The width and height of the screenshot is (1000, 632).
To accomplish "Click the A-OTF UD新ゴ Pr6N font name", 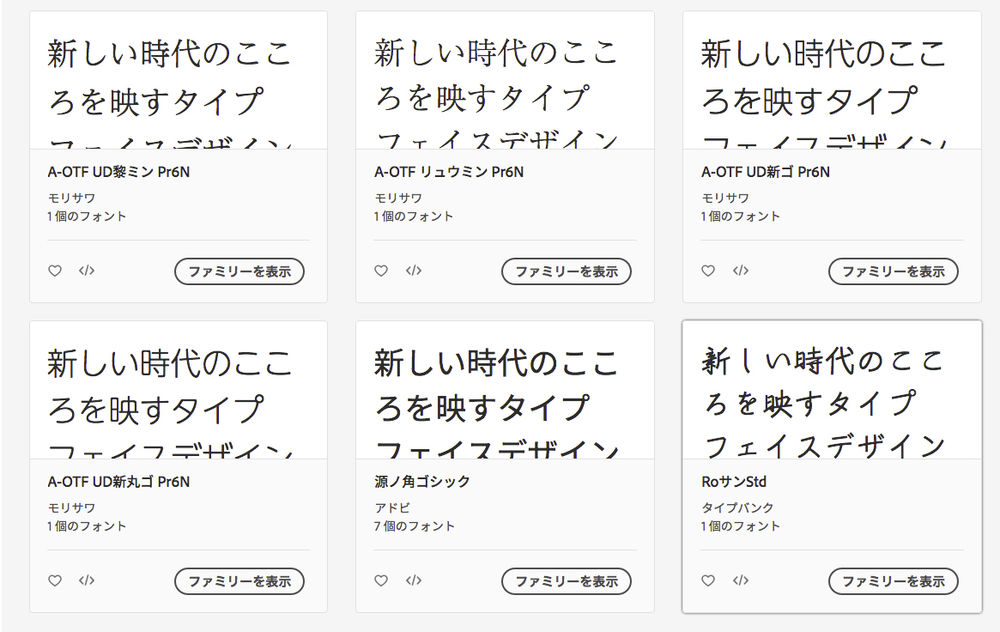I will tap(765, 172).
